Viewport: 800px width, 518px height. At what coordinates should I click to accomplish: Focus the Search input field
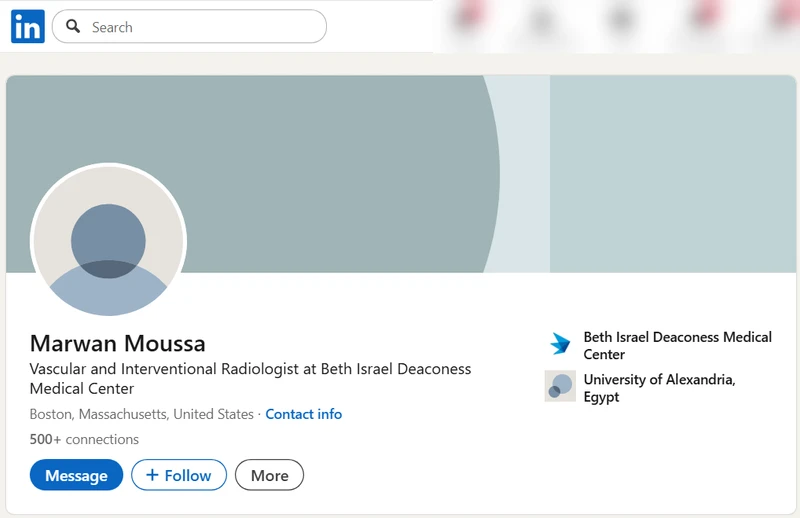tap(200, 27)
